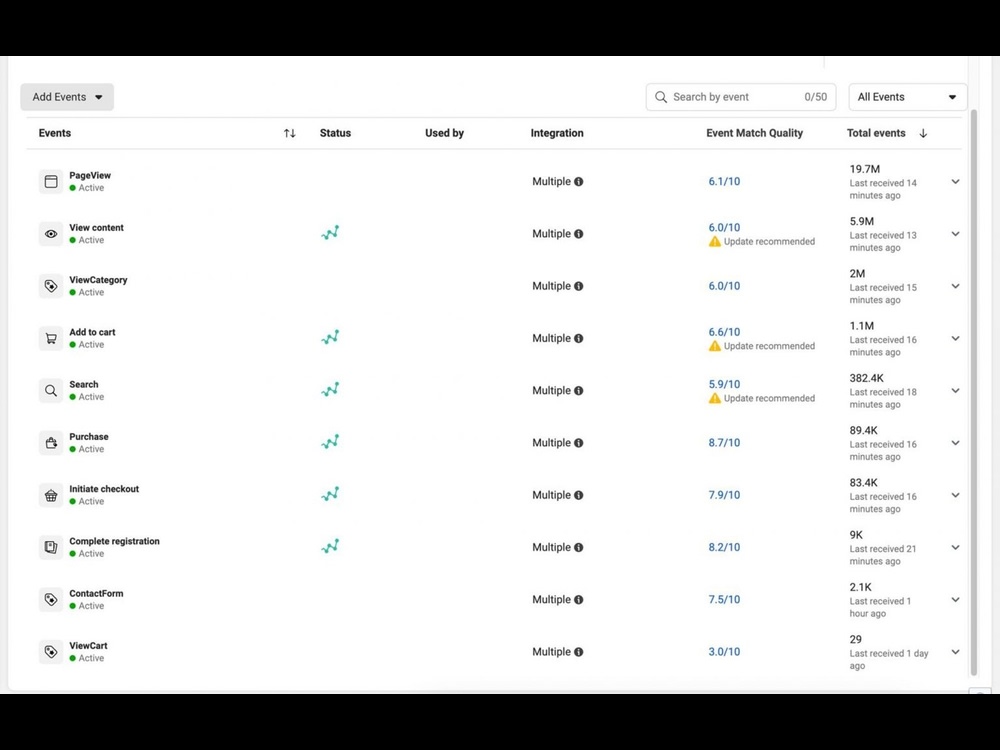The image size is (1000, 750).
Task: Click the ViewCategory integration info icon
Action: pyautogui.click(x=578, y=286)
